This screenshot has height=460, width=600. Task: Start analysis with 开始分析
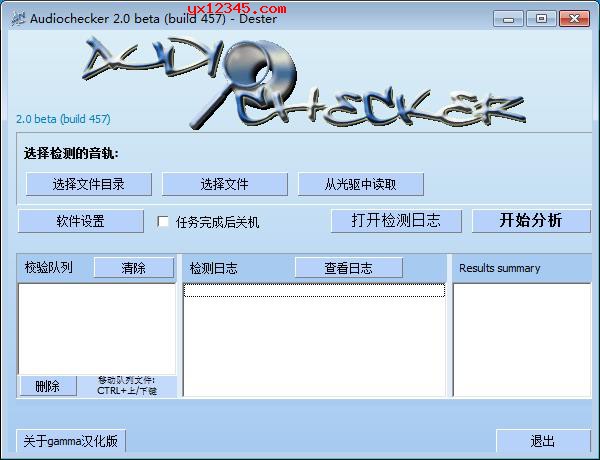[531, 221]
